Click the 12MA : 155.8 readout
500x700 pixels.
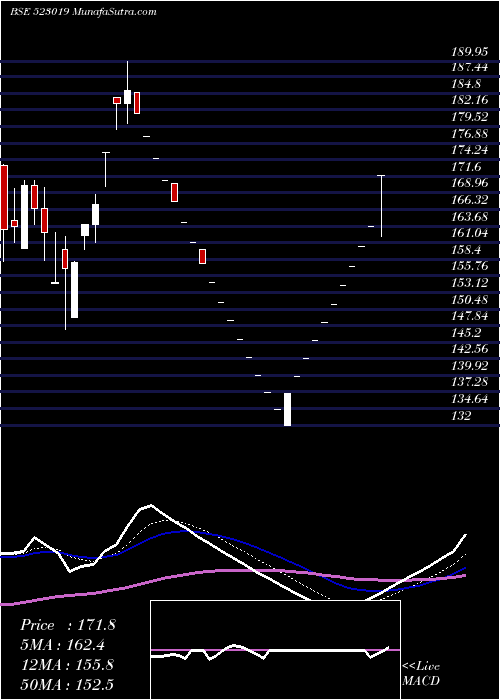(67, 665)
